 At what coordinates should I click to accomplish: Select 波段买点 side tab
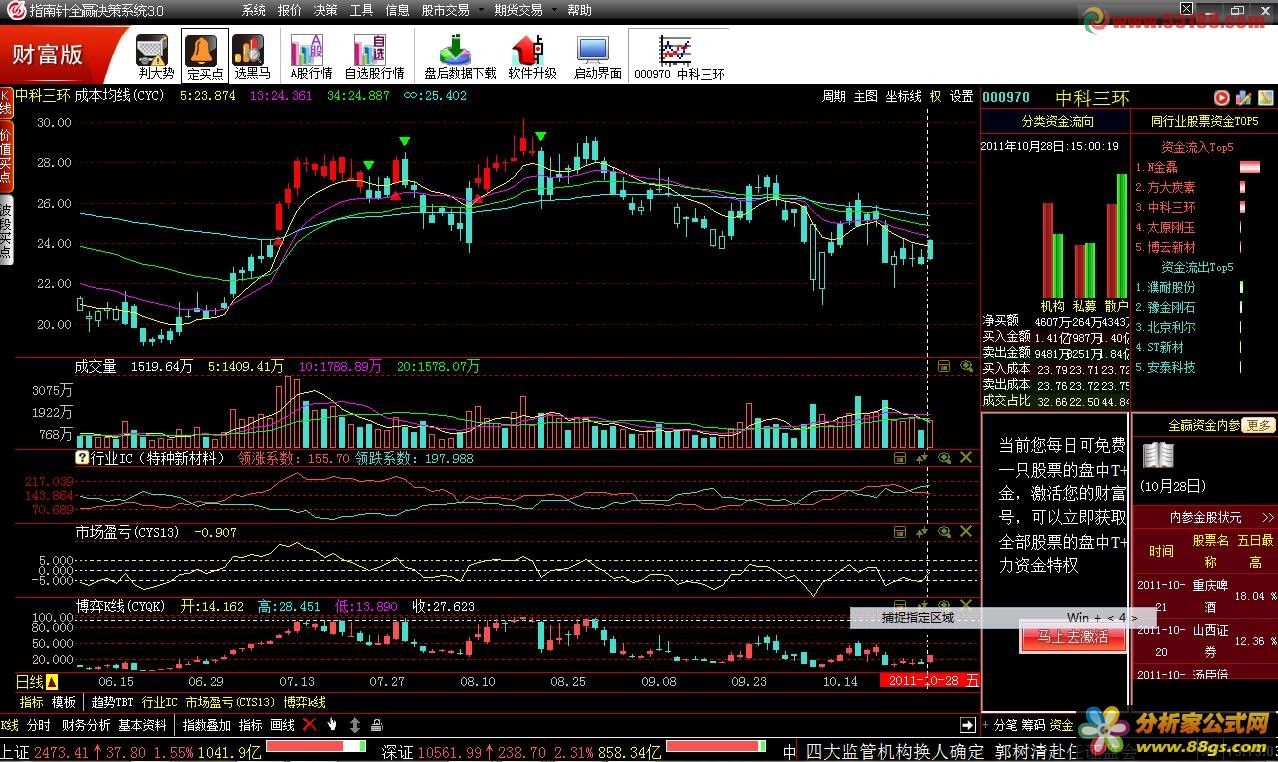[x=6, y=232]
